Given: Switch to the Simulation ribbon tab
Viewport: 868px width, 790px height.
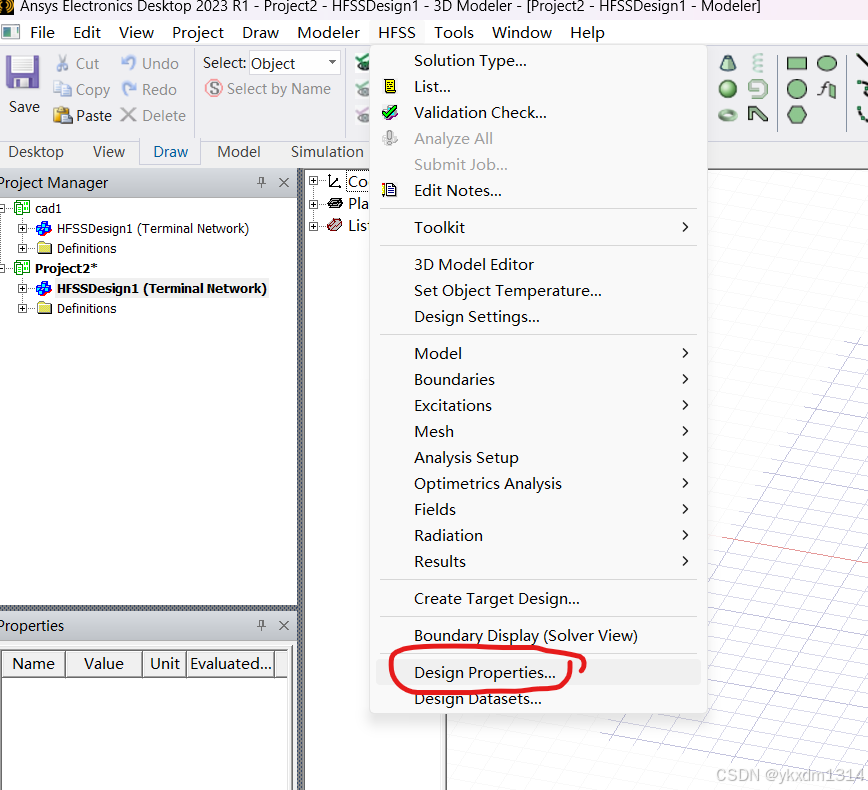Looking at the screenshot, I should click(x=327, y=152).
